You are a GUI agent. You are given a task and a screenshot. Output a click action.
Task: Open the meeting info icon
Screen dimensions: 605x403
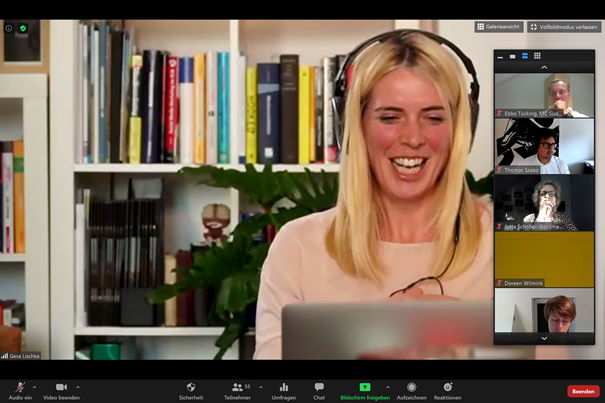tap(9, 28)
